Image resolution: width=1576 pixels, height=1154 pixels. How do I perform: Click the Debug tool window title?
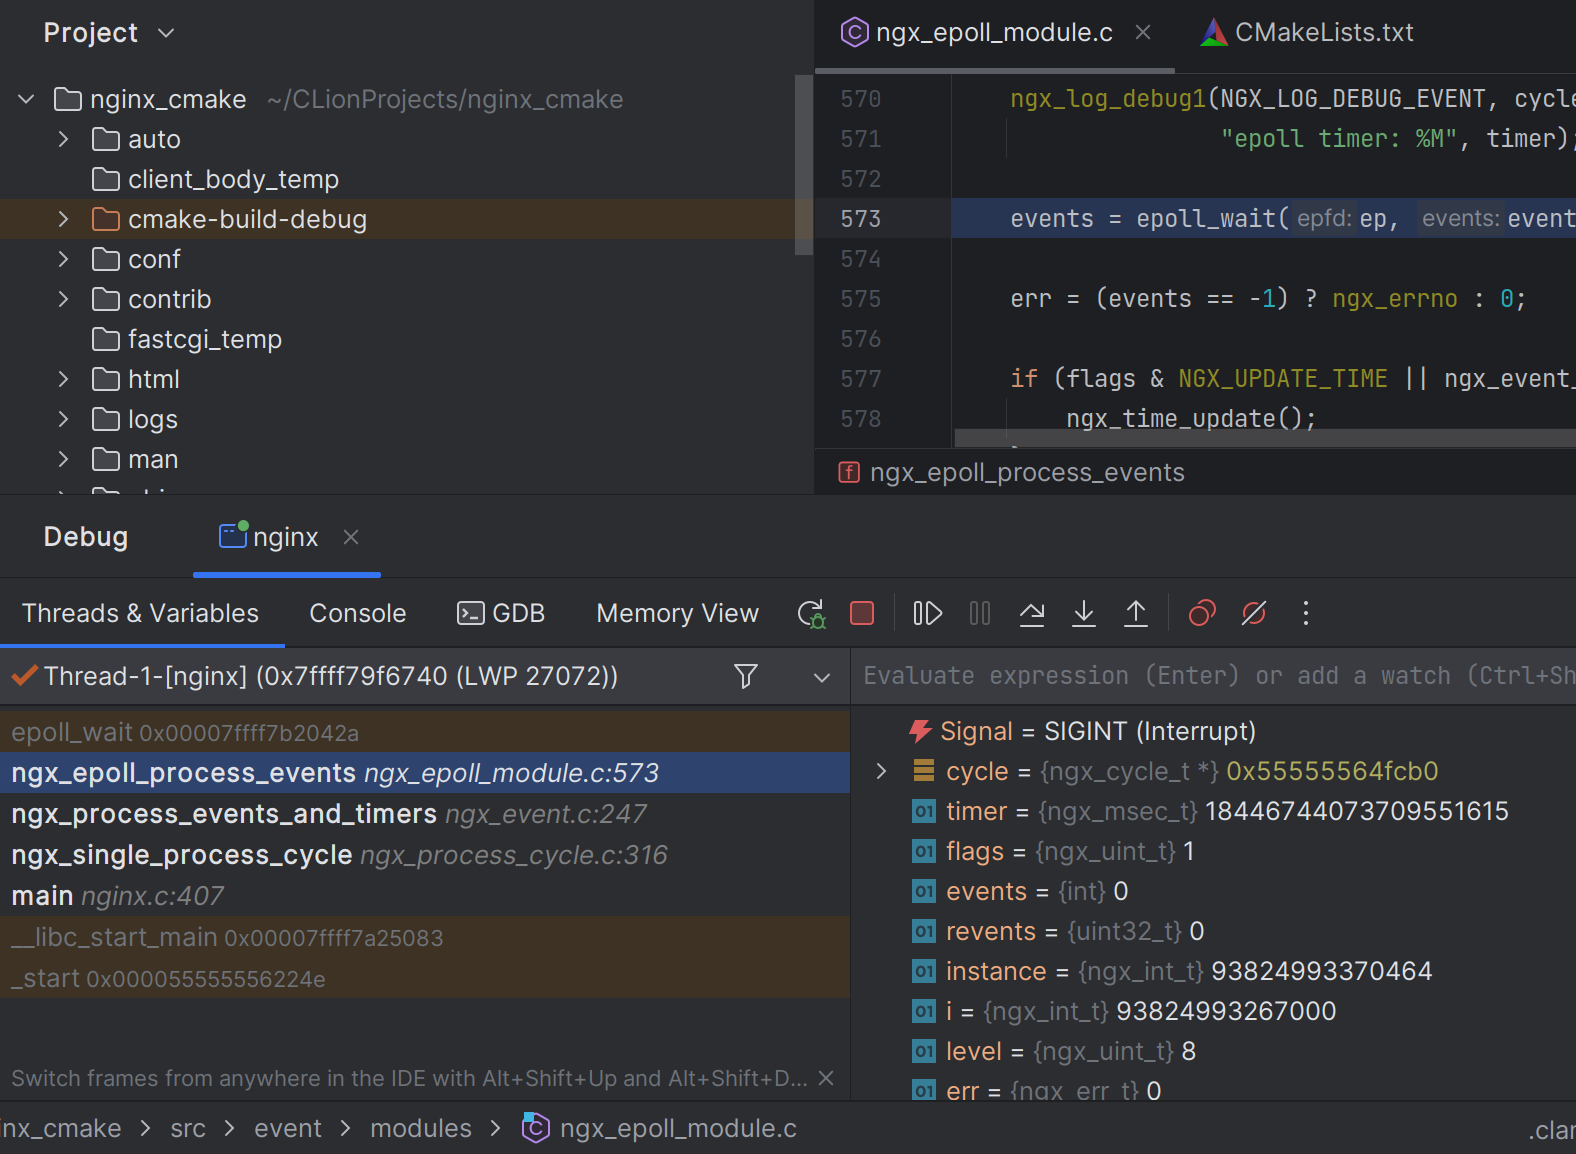click(x=86, y=537)
